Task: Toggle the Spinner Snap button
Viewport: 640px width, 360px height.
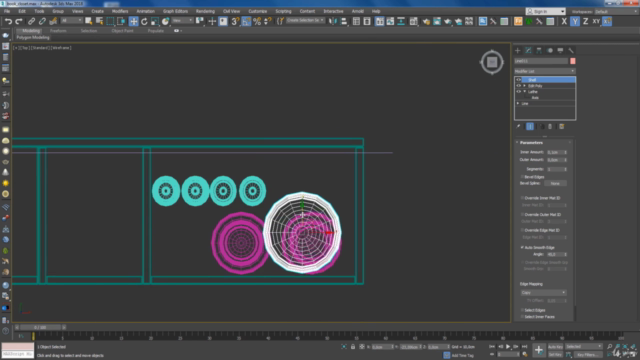Action: [268, 21]
